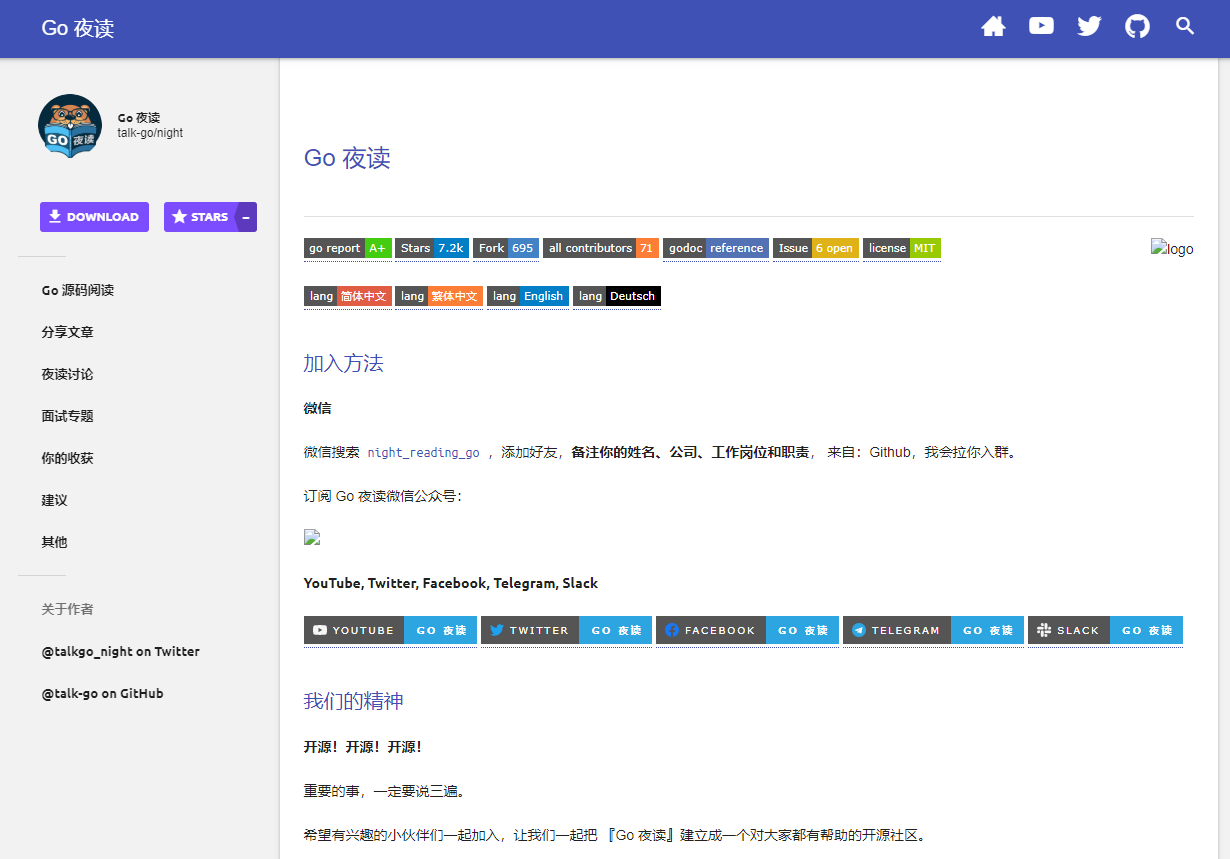Screen dimensions: 1230x859
Task: Click the Issue 6 open badge
Action: (x=816, y=248)
